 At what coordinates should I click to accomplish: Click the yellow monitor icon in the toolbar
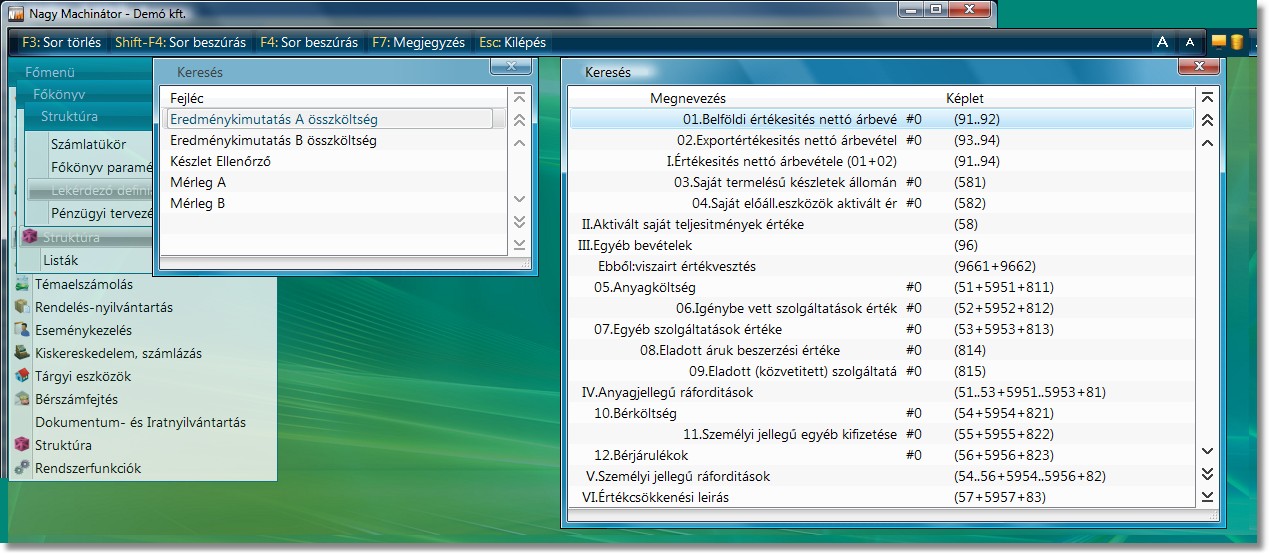(x=1218, y=42)
